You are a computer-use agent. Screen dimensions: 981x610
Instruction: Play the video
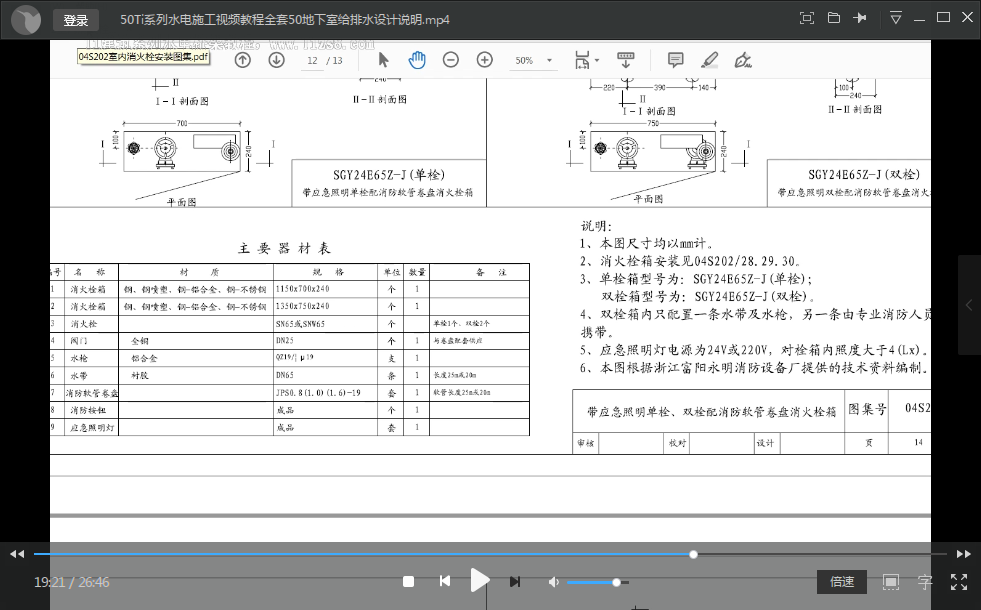click(479, 581)
